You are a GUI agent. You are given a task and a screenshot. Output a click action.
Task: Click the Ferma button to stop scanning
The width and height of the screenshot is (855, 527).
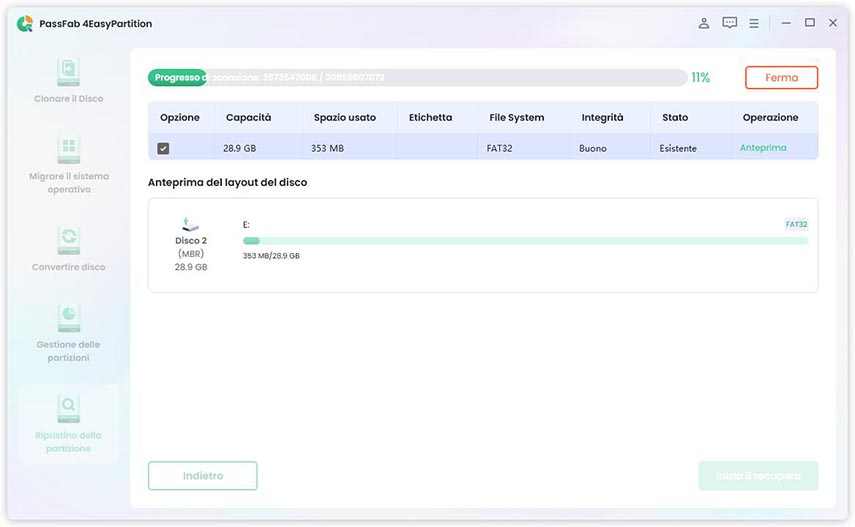point(781,77)
